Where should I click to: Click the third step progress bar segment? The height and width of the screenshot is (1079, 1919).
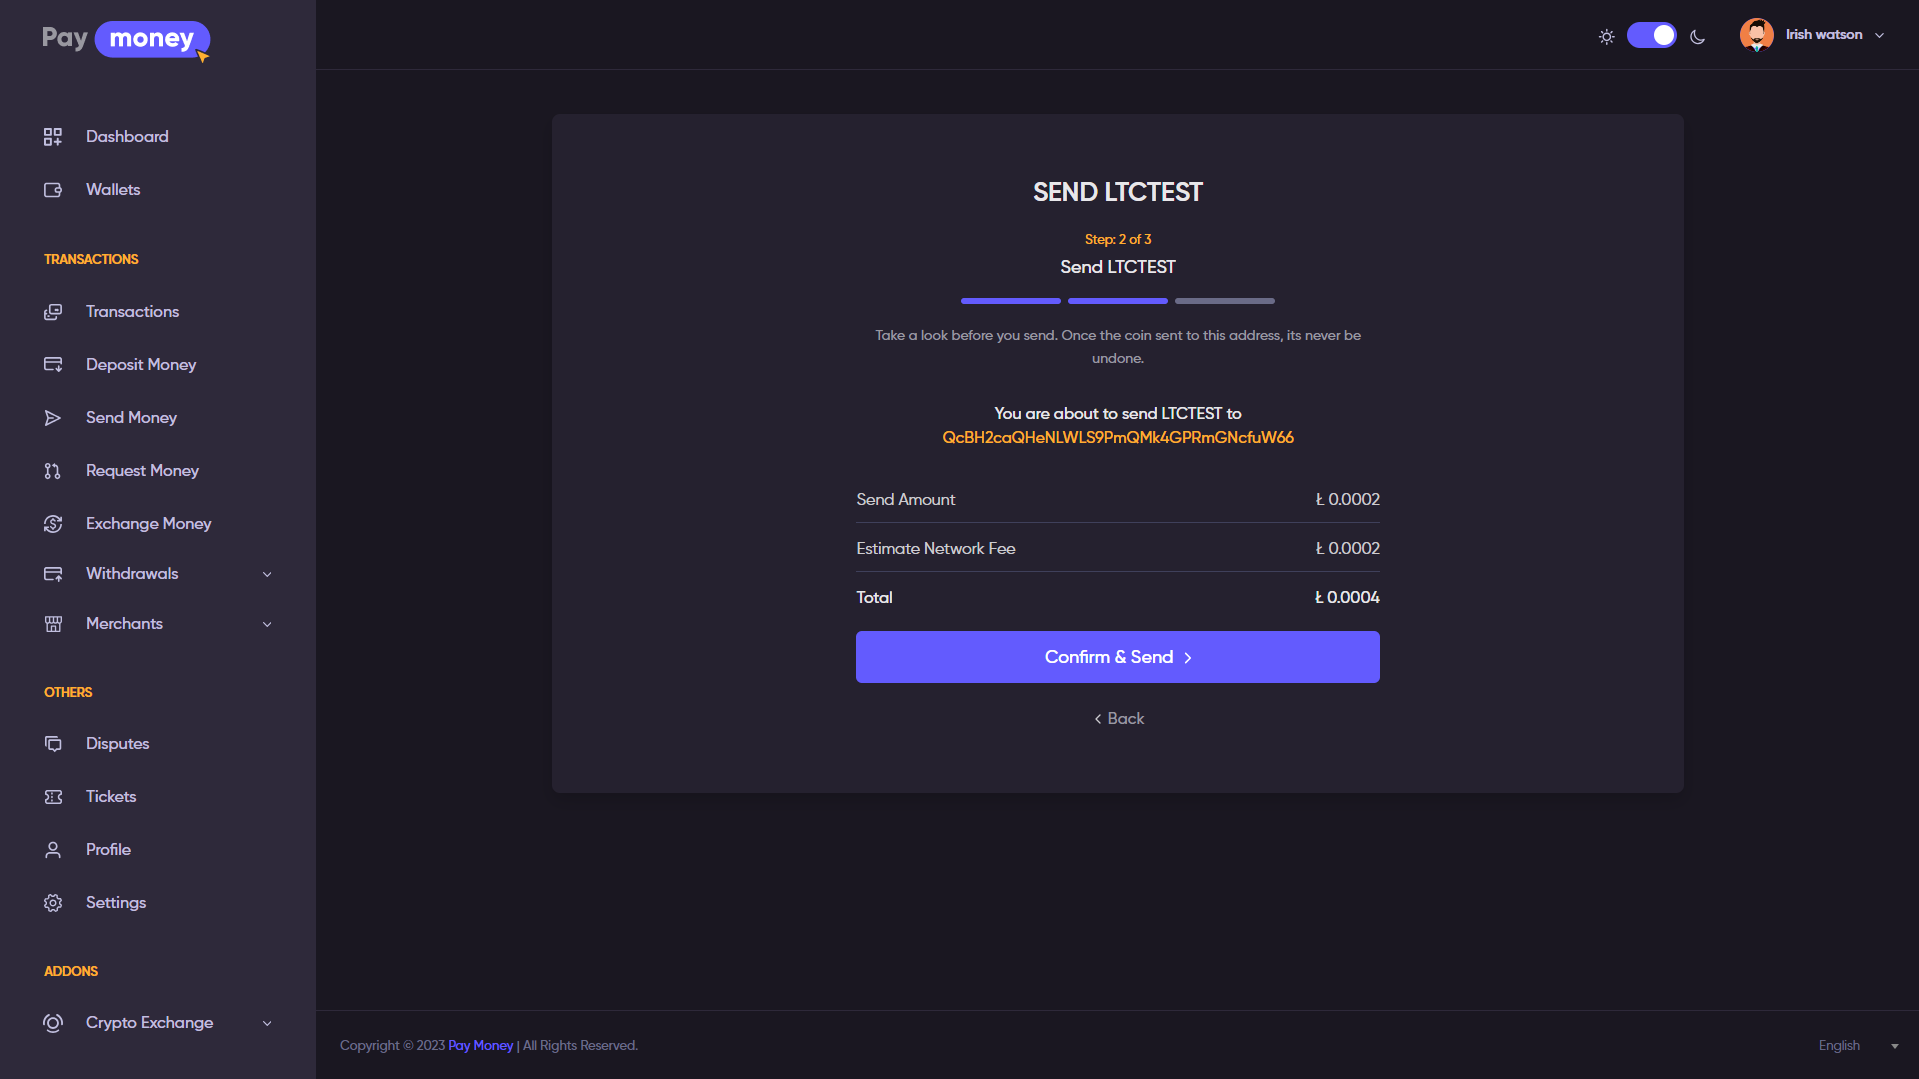[1224, 301]
